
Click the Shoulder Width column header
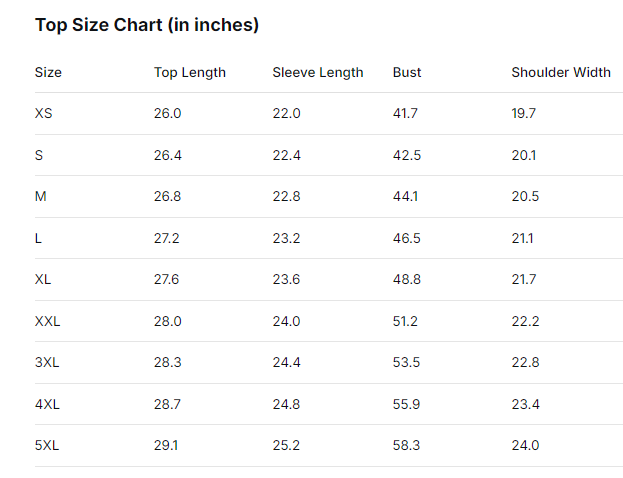pos(561,72)
